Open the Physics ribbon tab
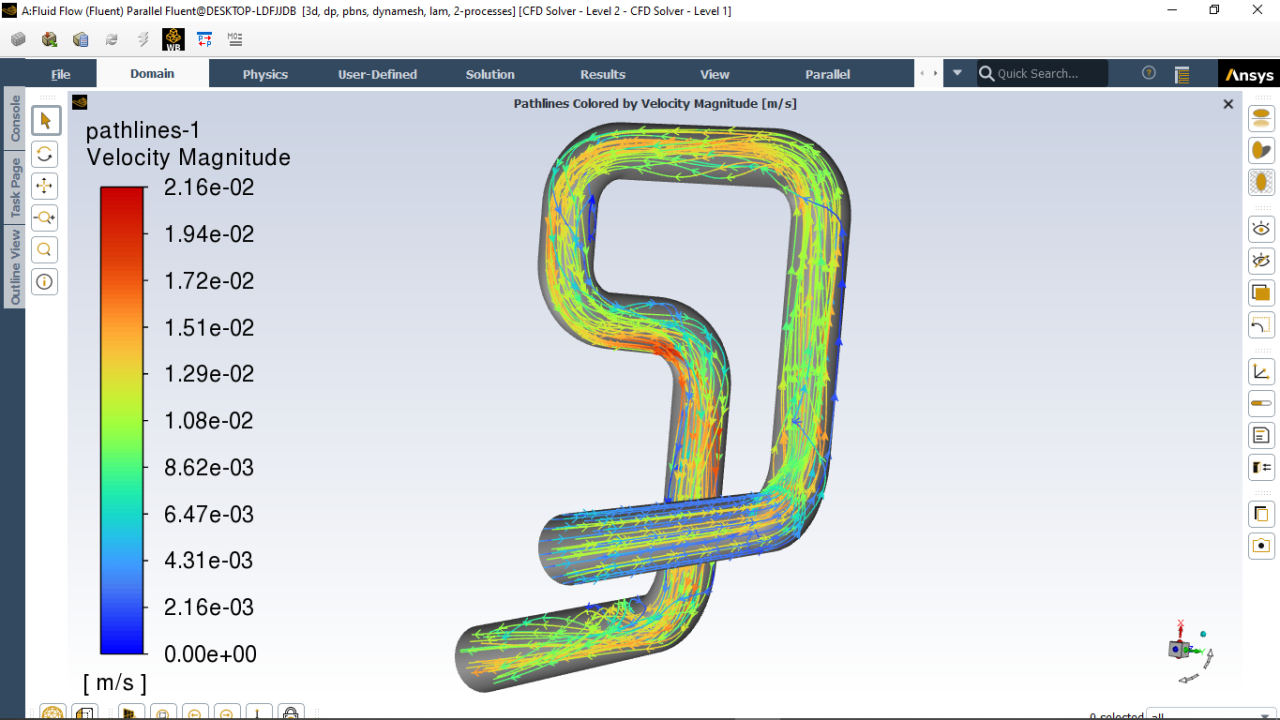 pos(265,73)
